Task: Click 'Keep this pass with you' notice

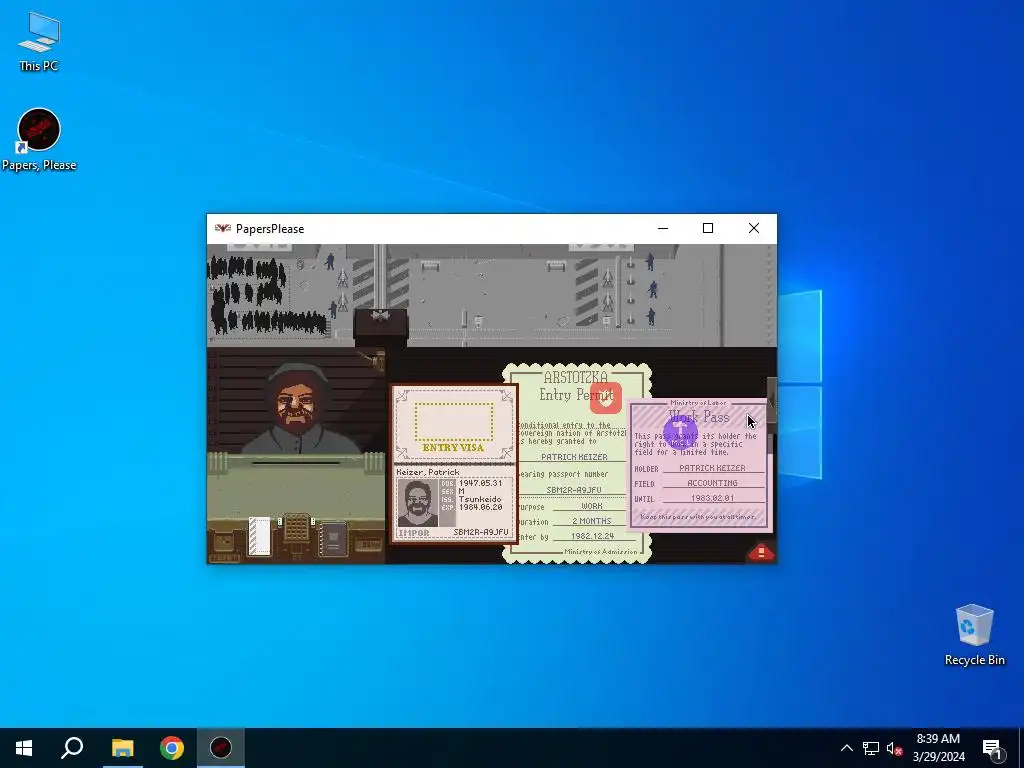Action: (697, 517)
